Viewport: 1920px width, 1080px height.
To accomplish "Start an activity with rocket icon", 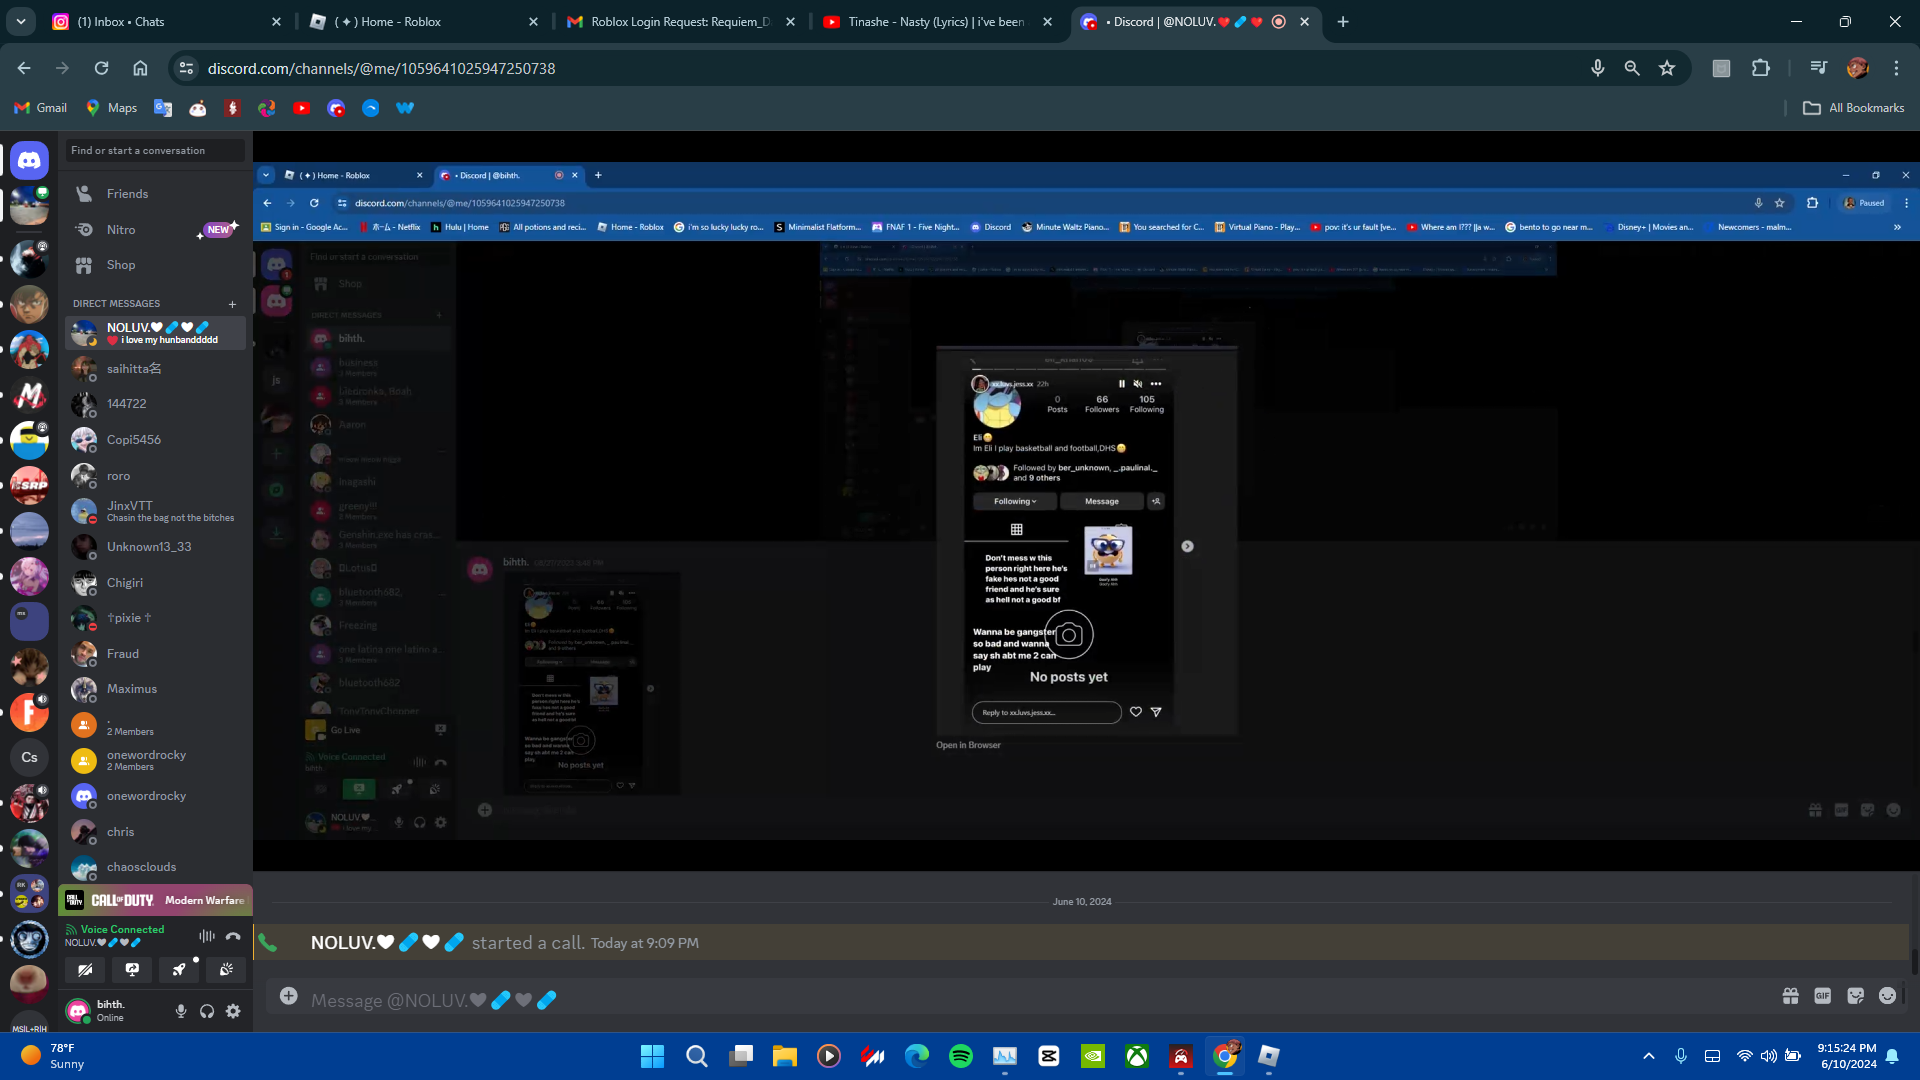I will point(179,969).
